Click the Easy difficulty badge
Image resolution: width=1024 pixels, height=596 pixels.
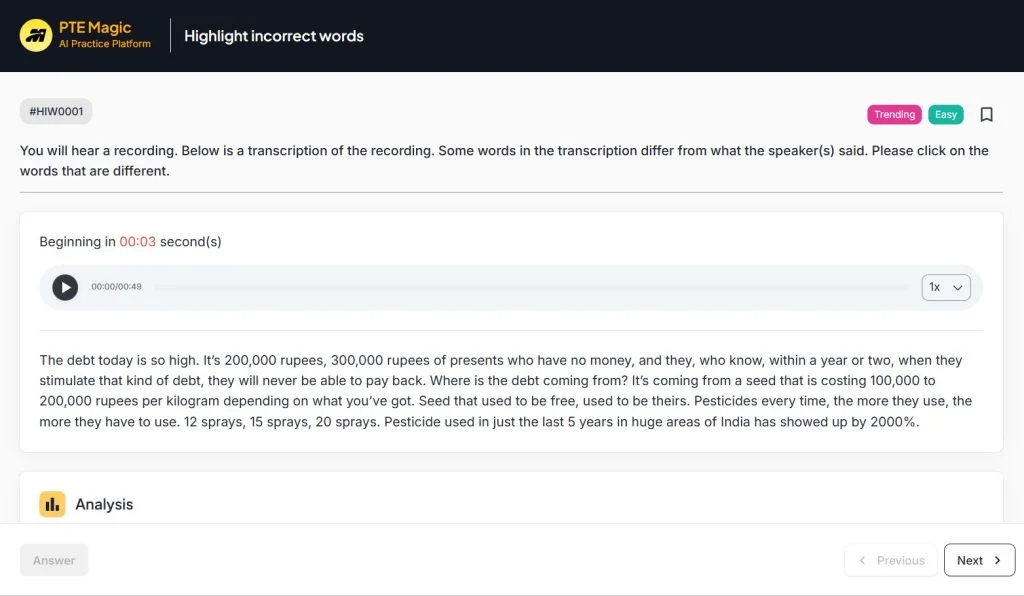(945, 114)
